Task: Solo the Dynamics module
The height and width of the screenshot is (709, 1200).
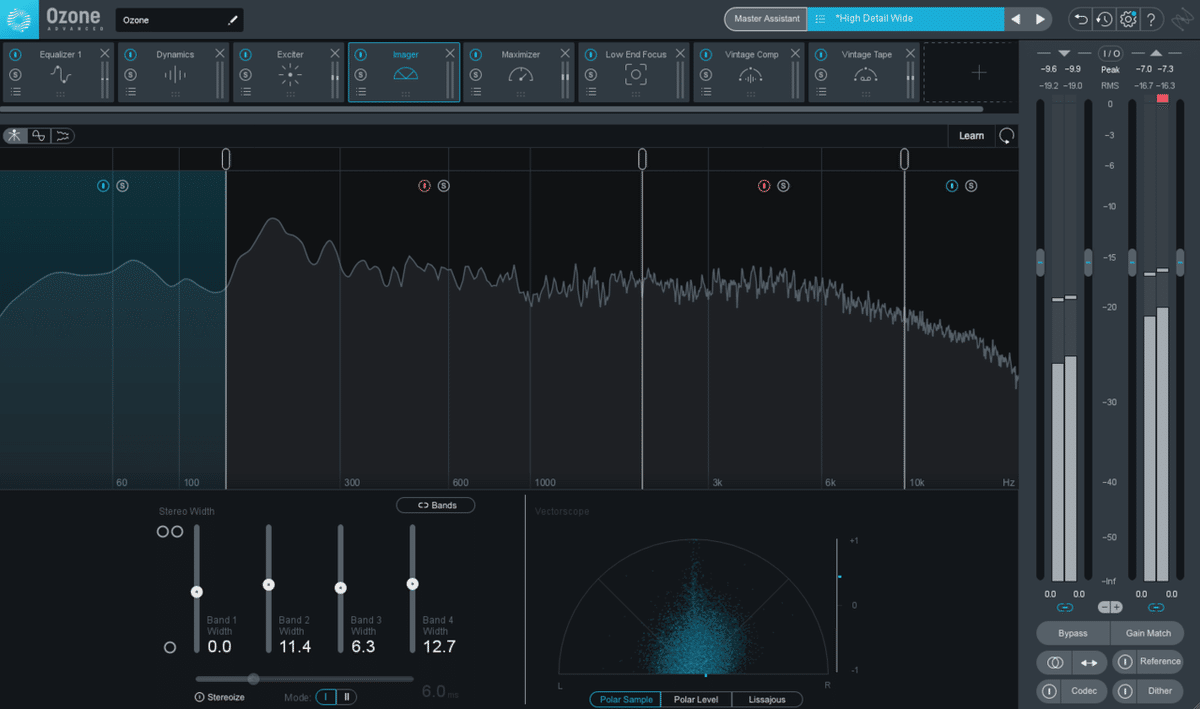Action: tap(130, 75)
